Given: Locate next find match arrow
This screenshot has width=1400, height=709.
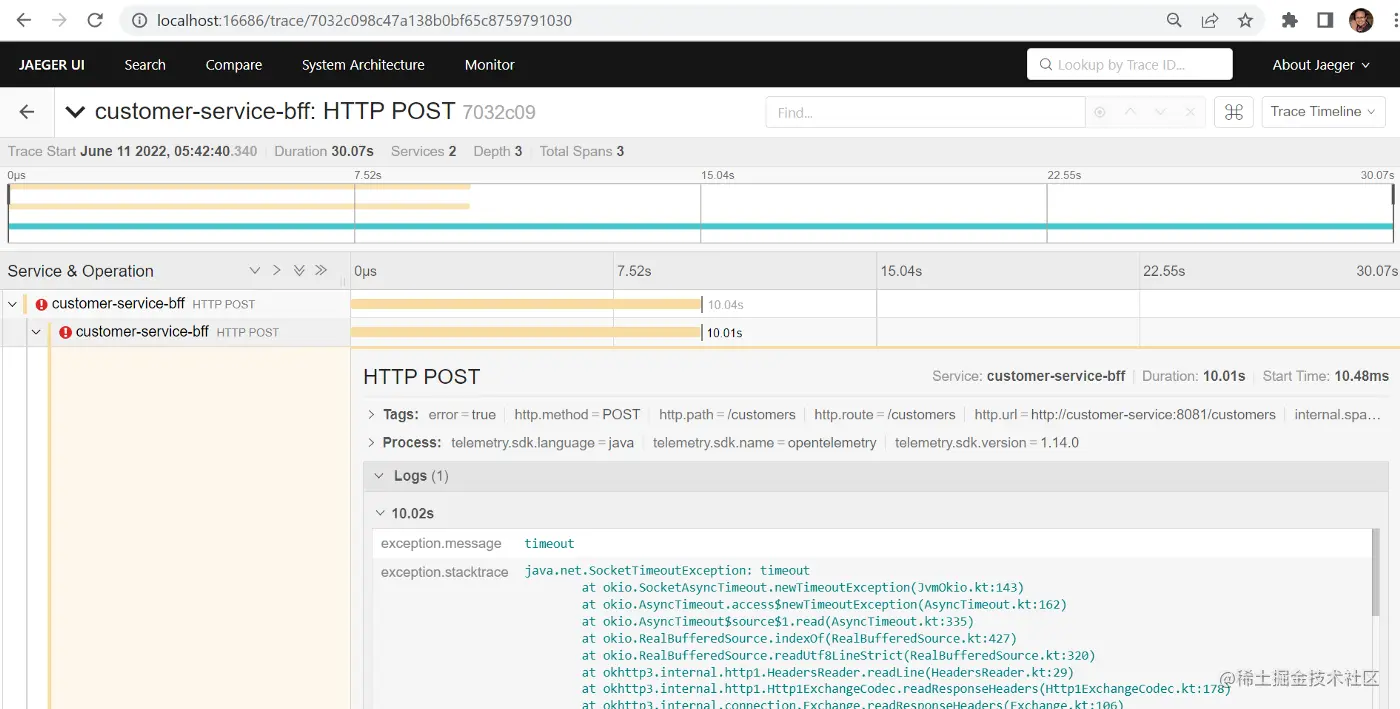Looking at the screenshot, I should [x=1160, y=112].
